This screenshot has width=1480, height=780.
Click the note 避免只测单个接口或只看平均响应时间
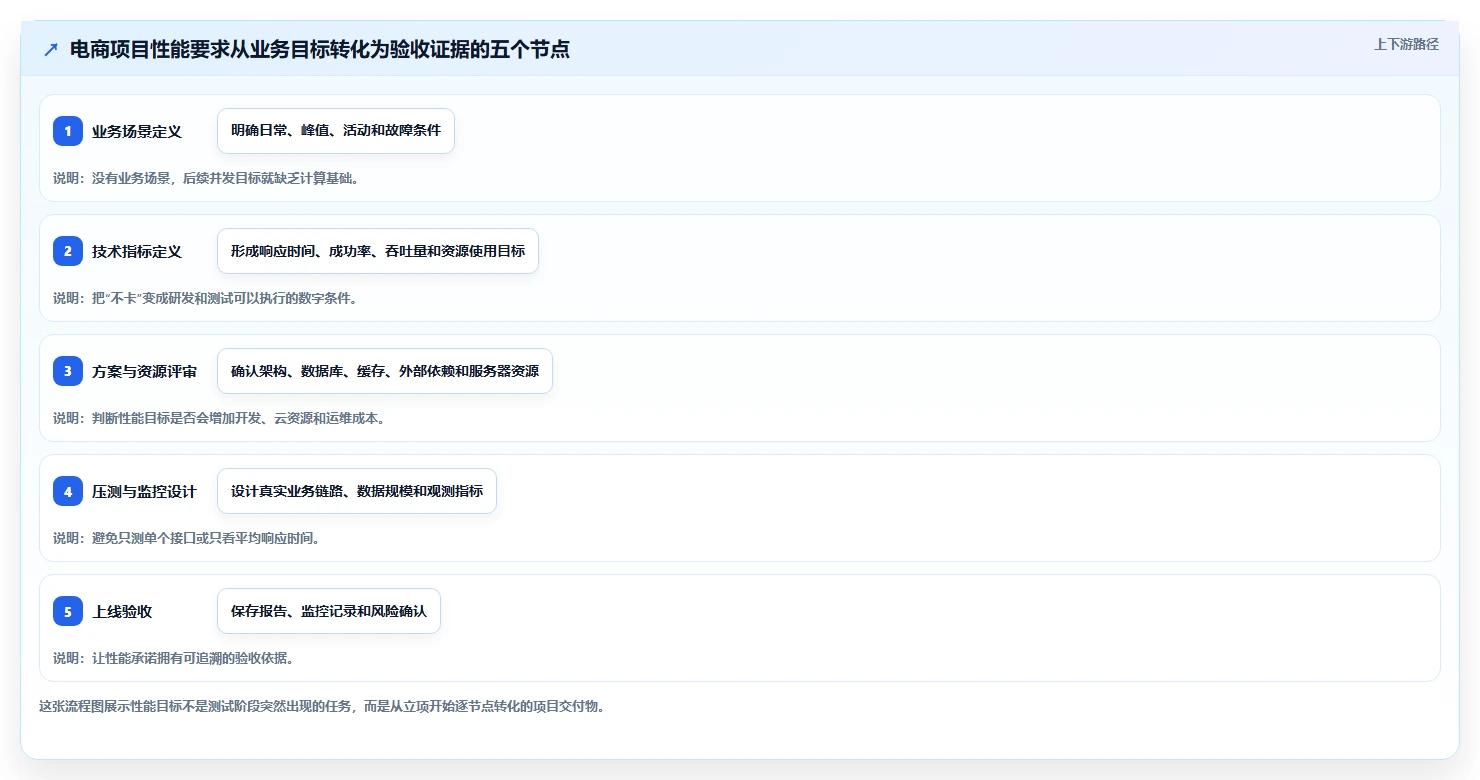pos(186,538)
